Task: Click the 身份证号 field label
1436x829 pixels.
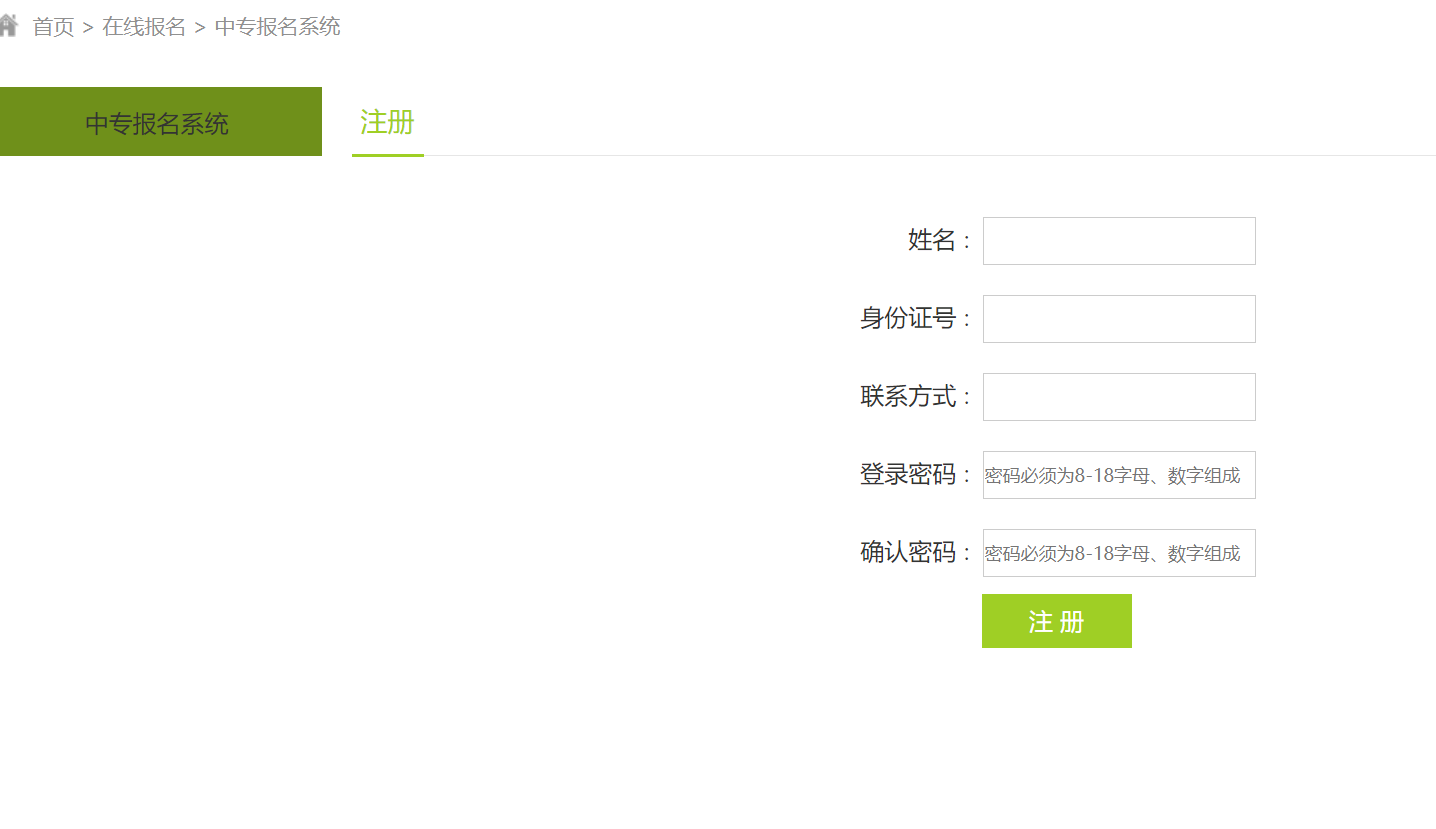Action: click(908, 318)
